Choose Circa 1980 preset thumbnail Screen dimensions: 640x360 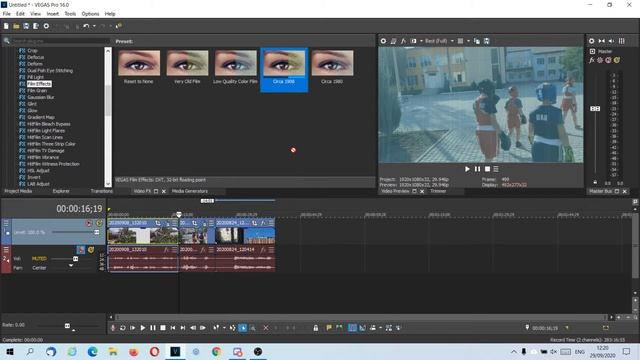tap(332, 63)
